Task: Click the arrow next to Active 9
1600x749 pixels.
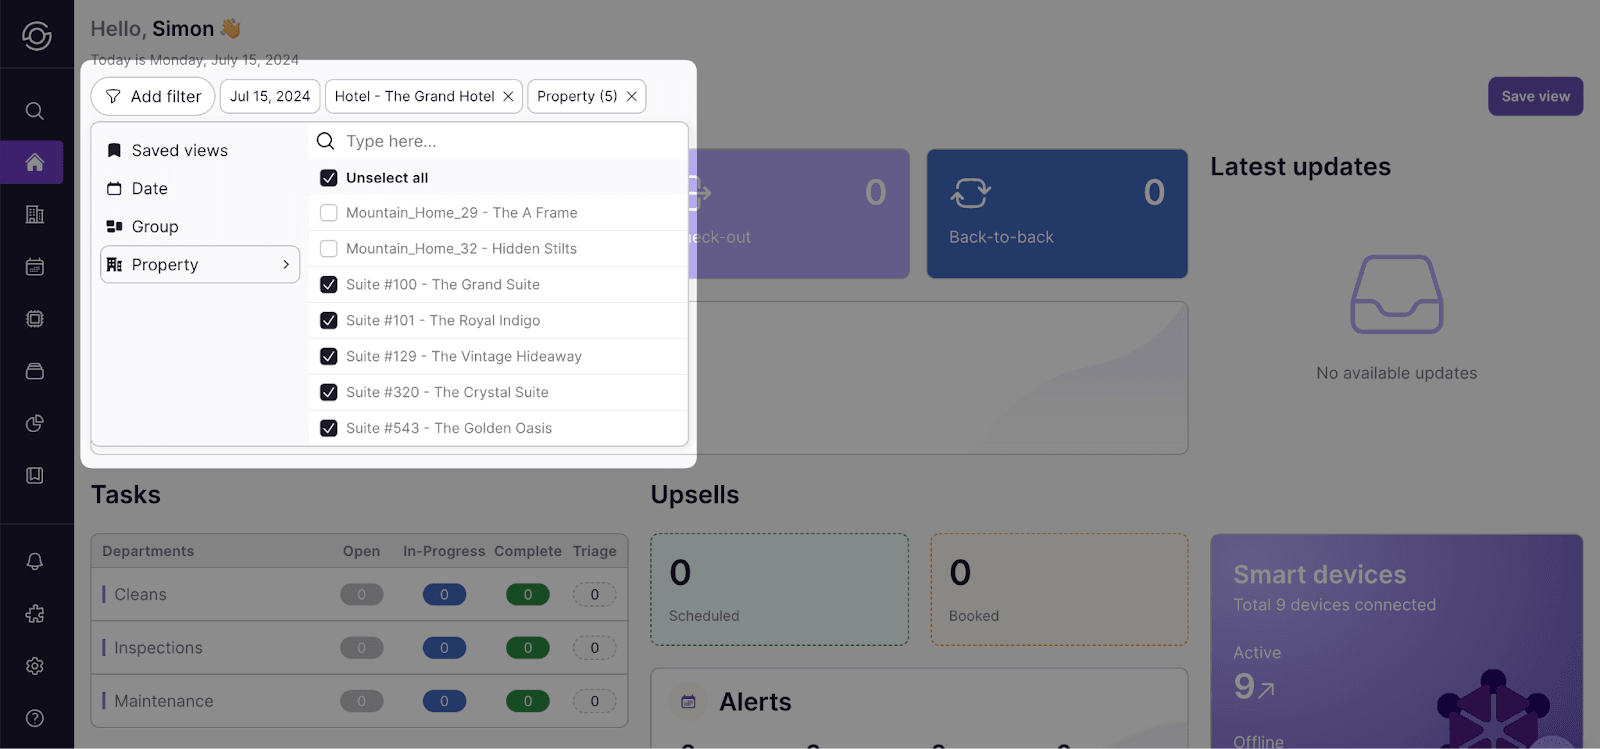Action: (1266, 689)
